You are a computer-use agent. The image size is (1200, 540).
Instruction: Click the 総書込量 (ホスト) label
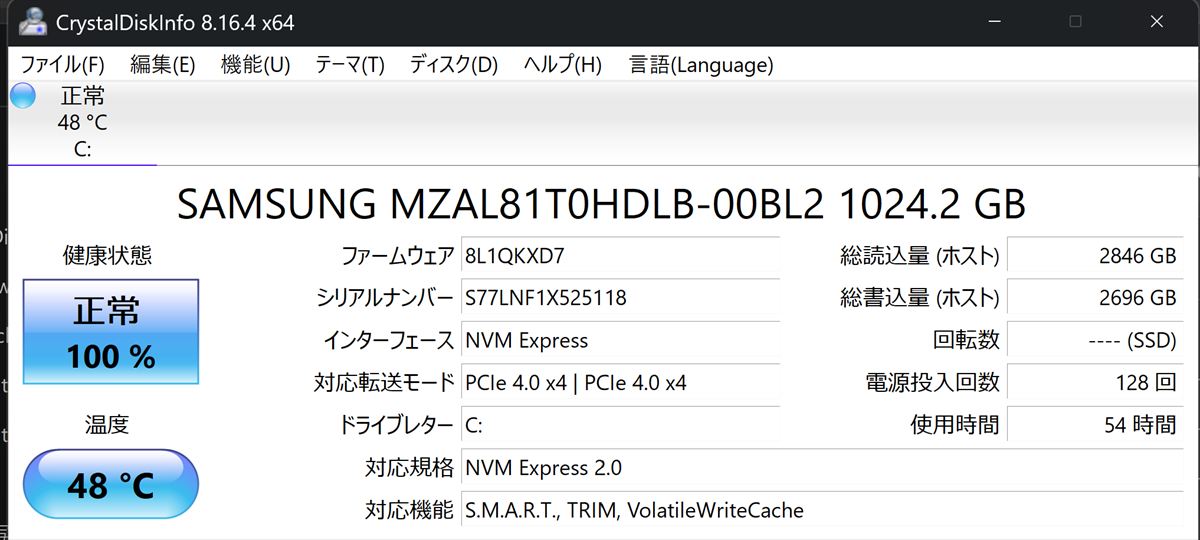(920, 298)
